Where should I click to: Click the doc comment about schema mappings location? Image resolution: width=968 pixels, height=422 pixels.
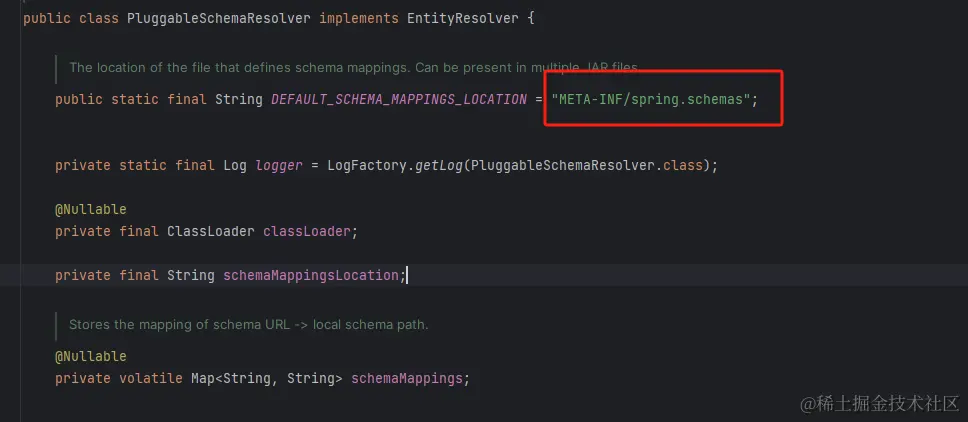coord(354,67)
